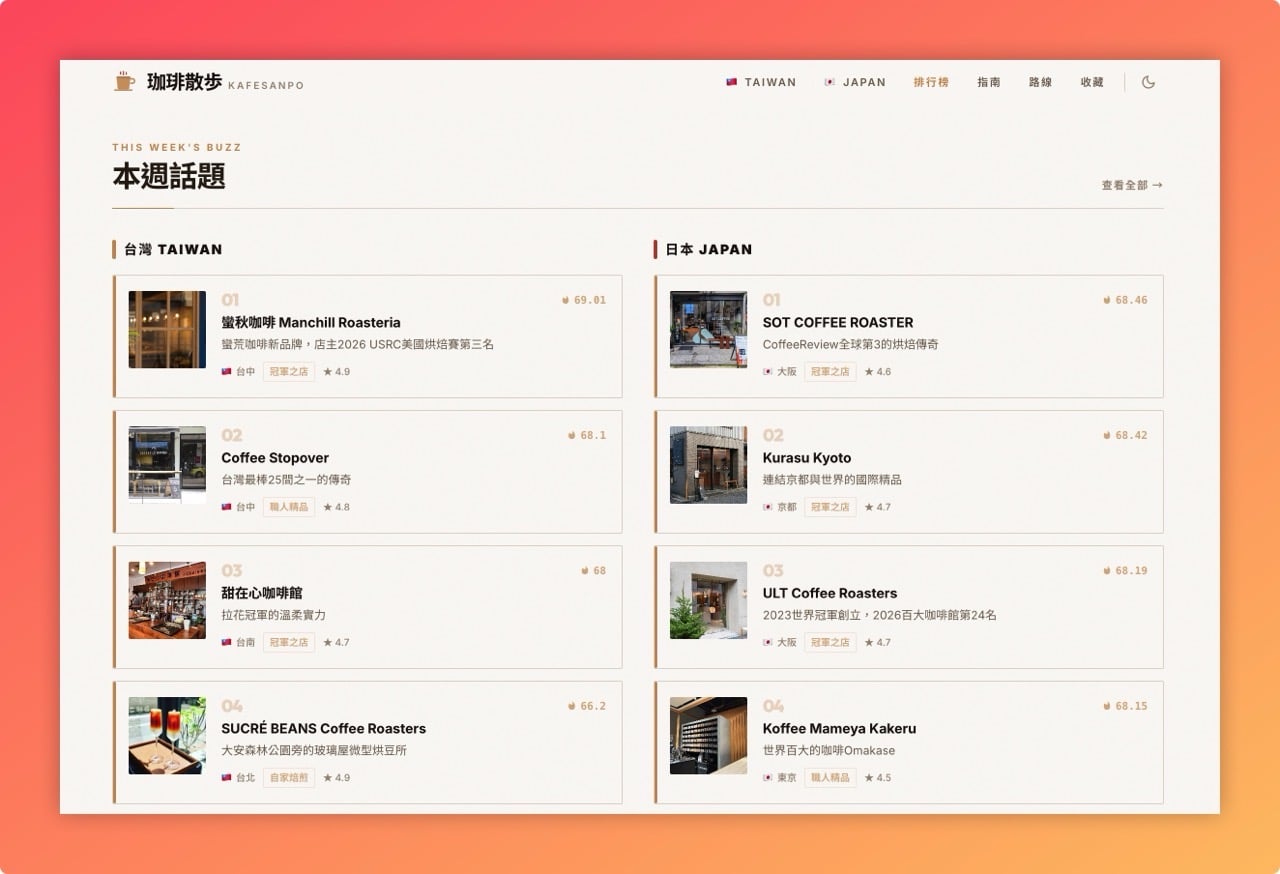Open the JAPAN navigation menu item
Viewport: 1280px width, 874px height.
point(855,82)
